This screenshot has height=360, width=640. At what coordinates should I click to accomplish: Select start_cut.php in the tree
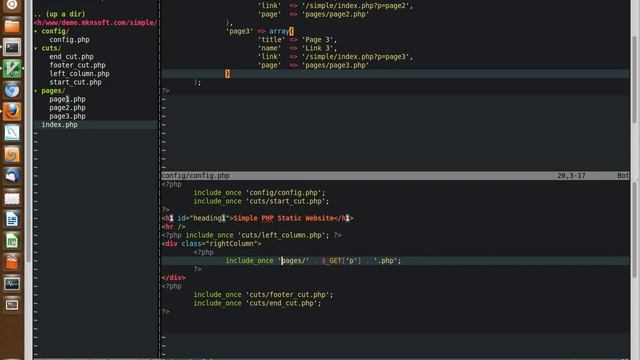click(76, 82)
